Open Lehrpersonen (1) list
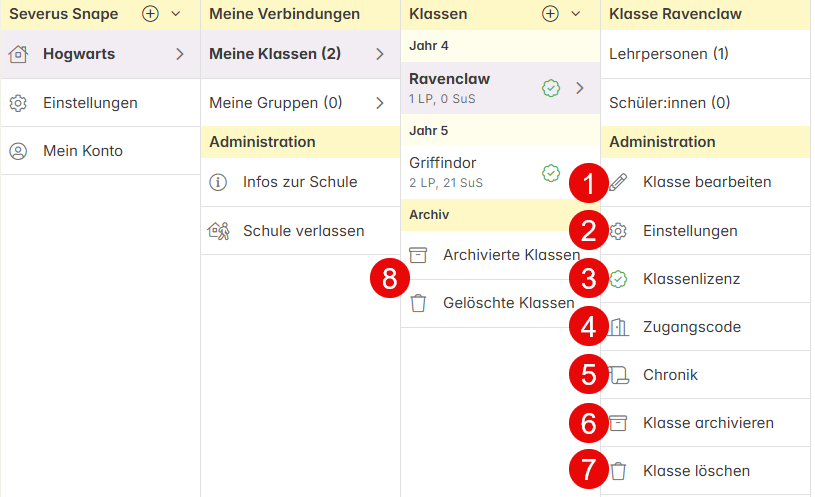The height and width of the screenshot is (497, 815). (705, 54)
